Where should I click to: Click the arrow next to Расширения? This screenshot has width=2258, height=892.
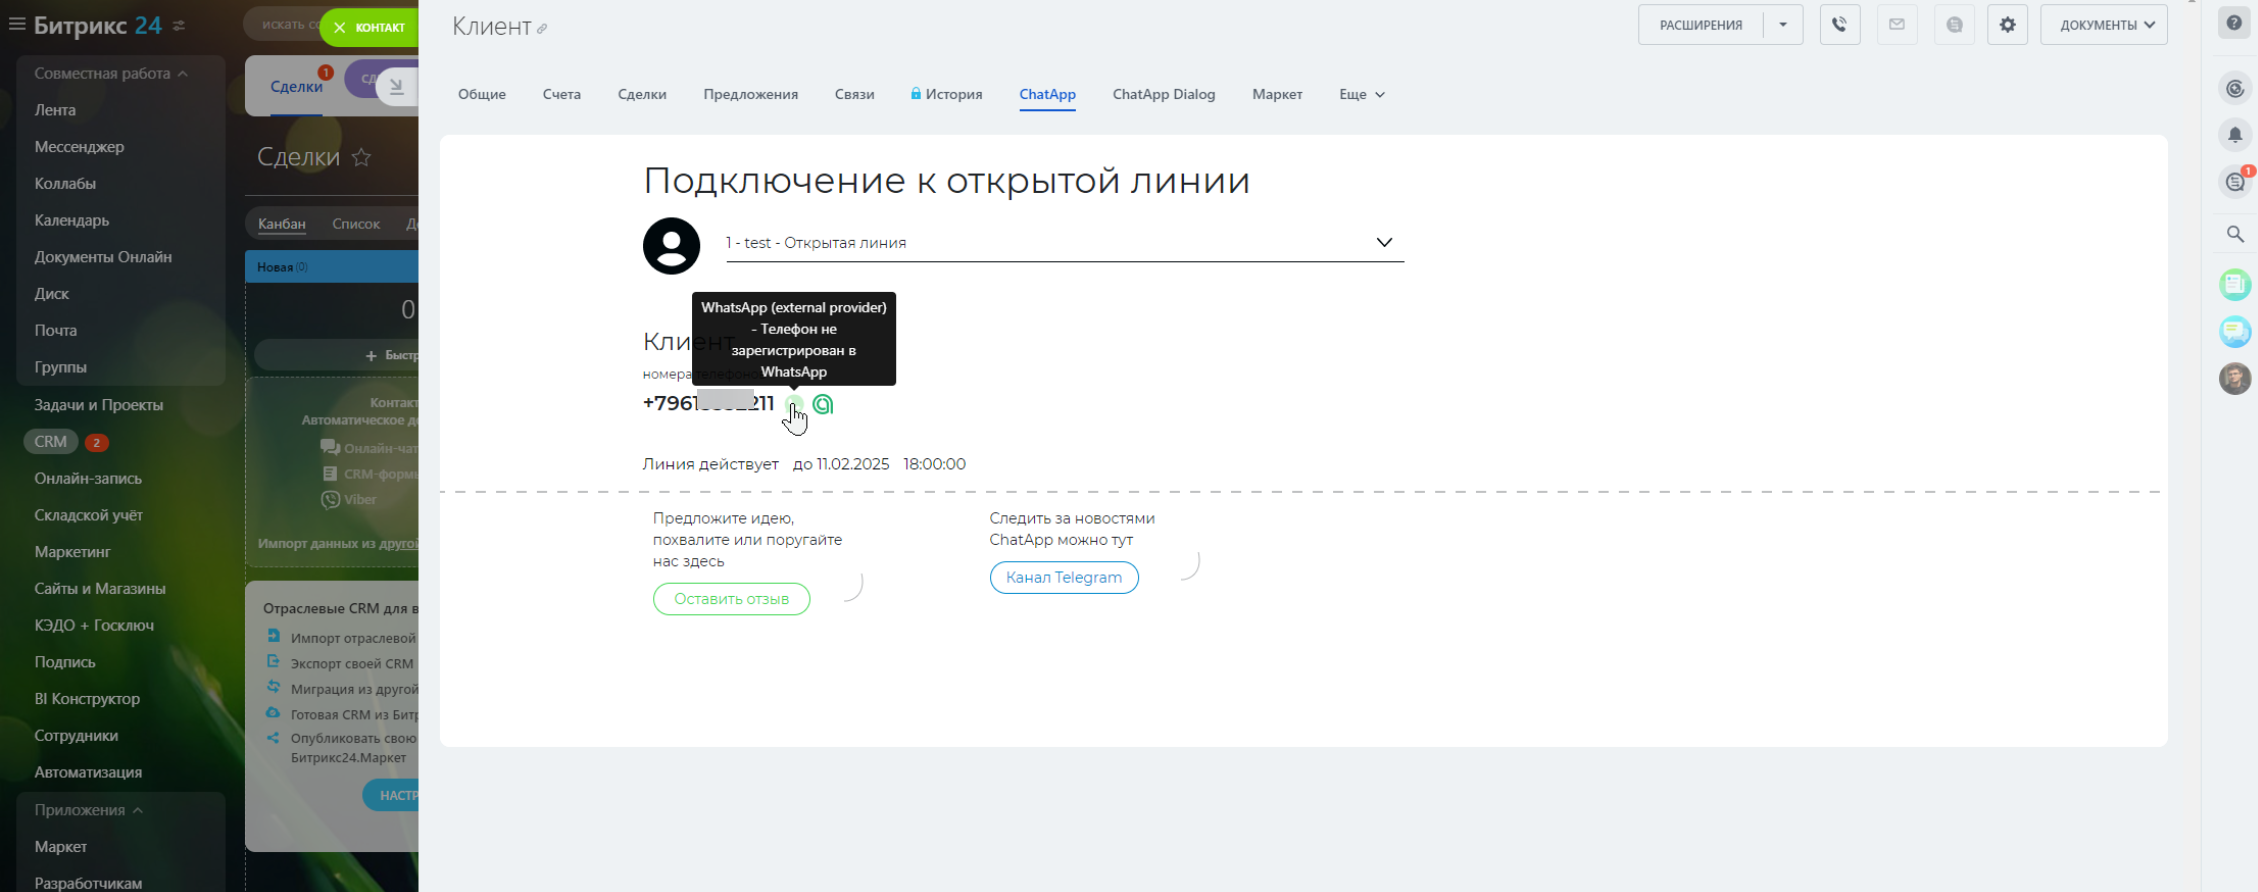tap(1782, 25)
